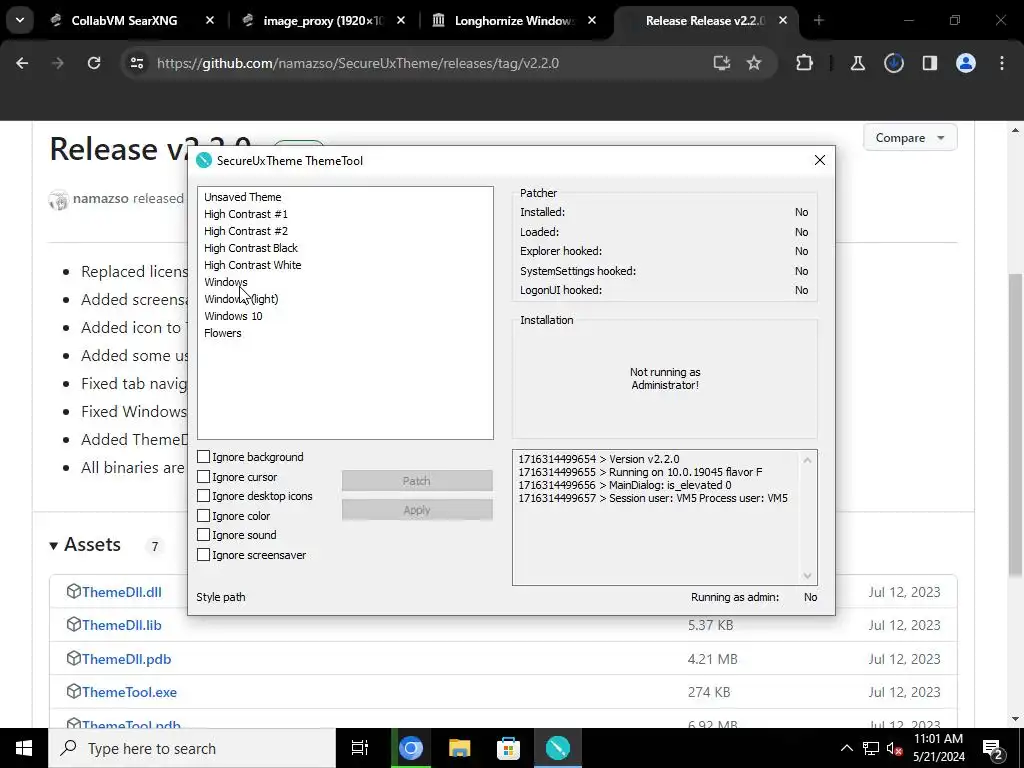Bookmark this page with the star icon
1024x768 pixels.
coord(754,63)
